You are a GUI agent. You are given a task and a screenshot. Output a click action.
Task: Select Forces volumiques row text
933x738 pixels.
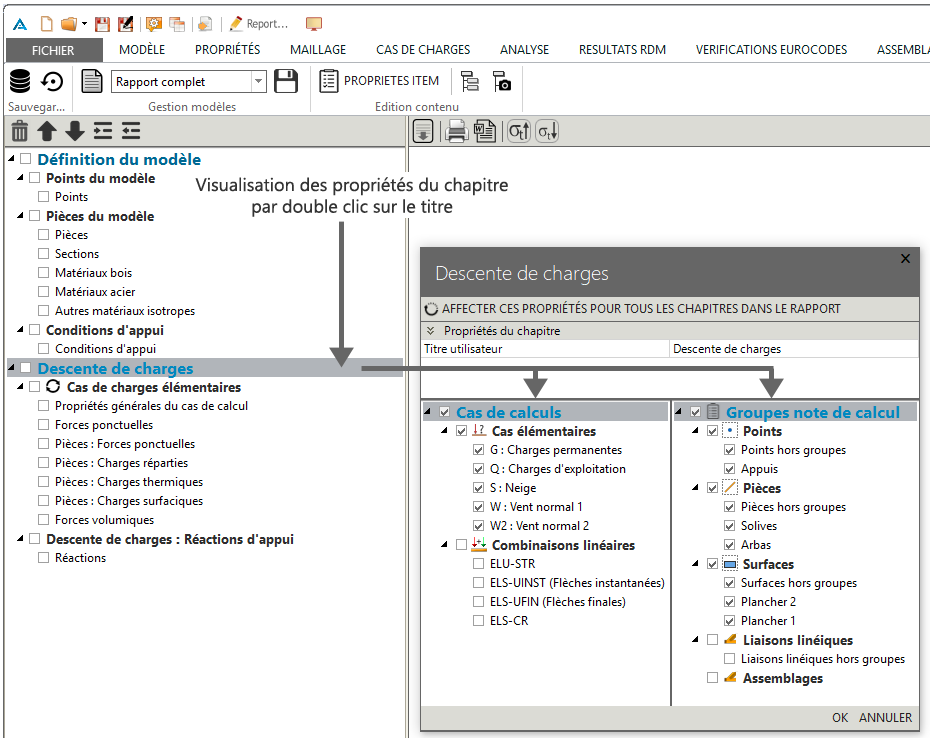click(105, 520)
